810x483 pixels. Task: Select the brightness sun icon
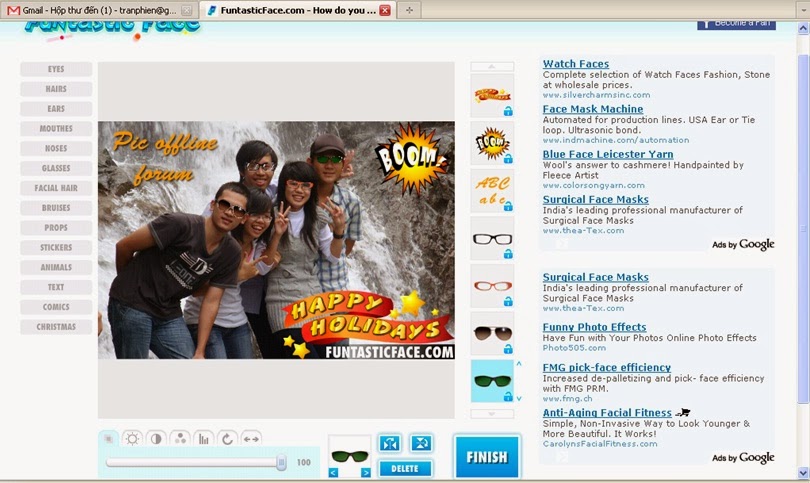(132, 439)
